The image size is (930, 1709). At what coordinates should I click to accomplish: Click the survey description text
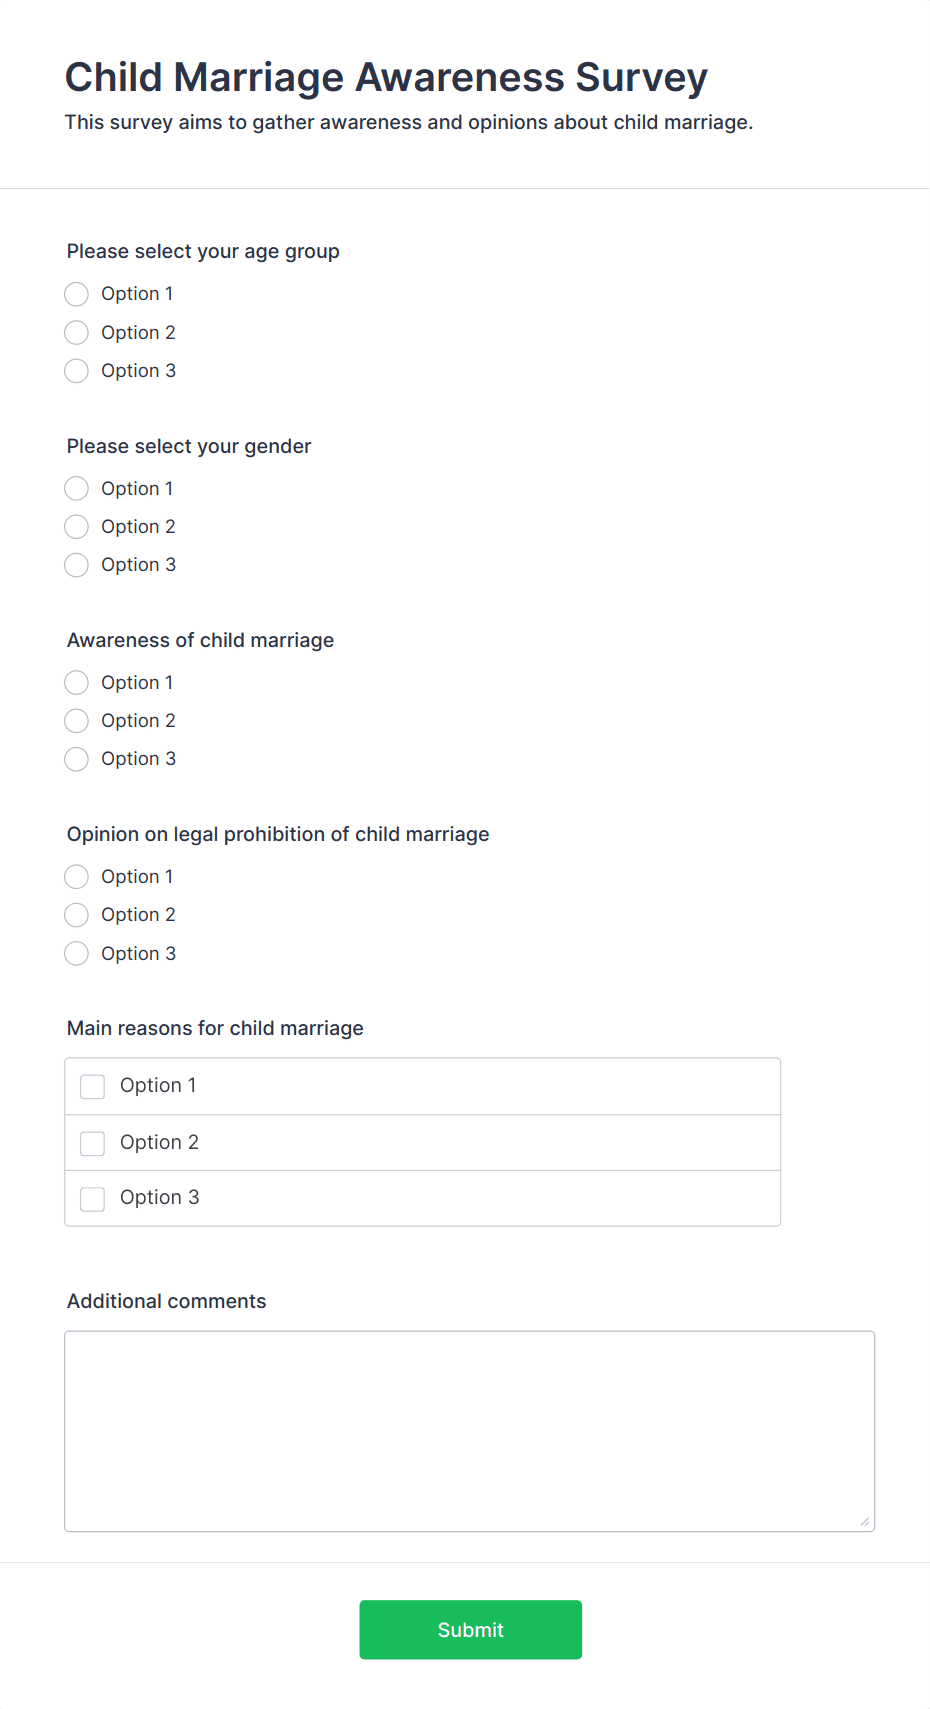tap(408, 122)
